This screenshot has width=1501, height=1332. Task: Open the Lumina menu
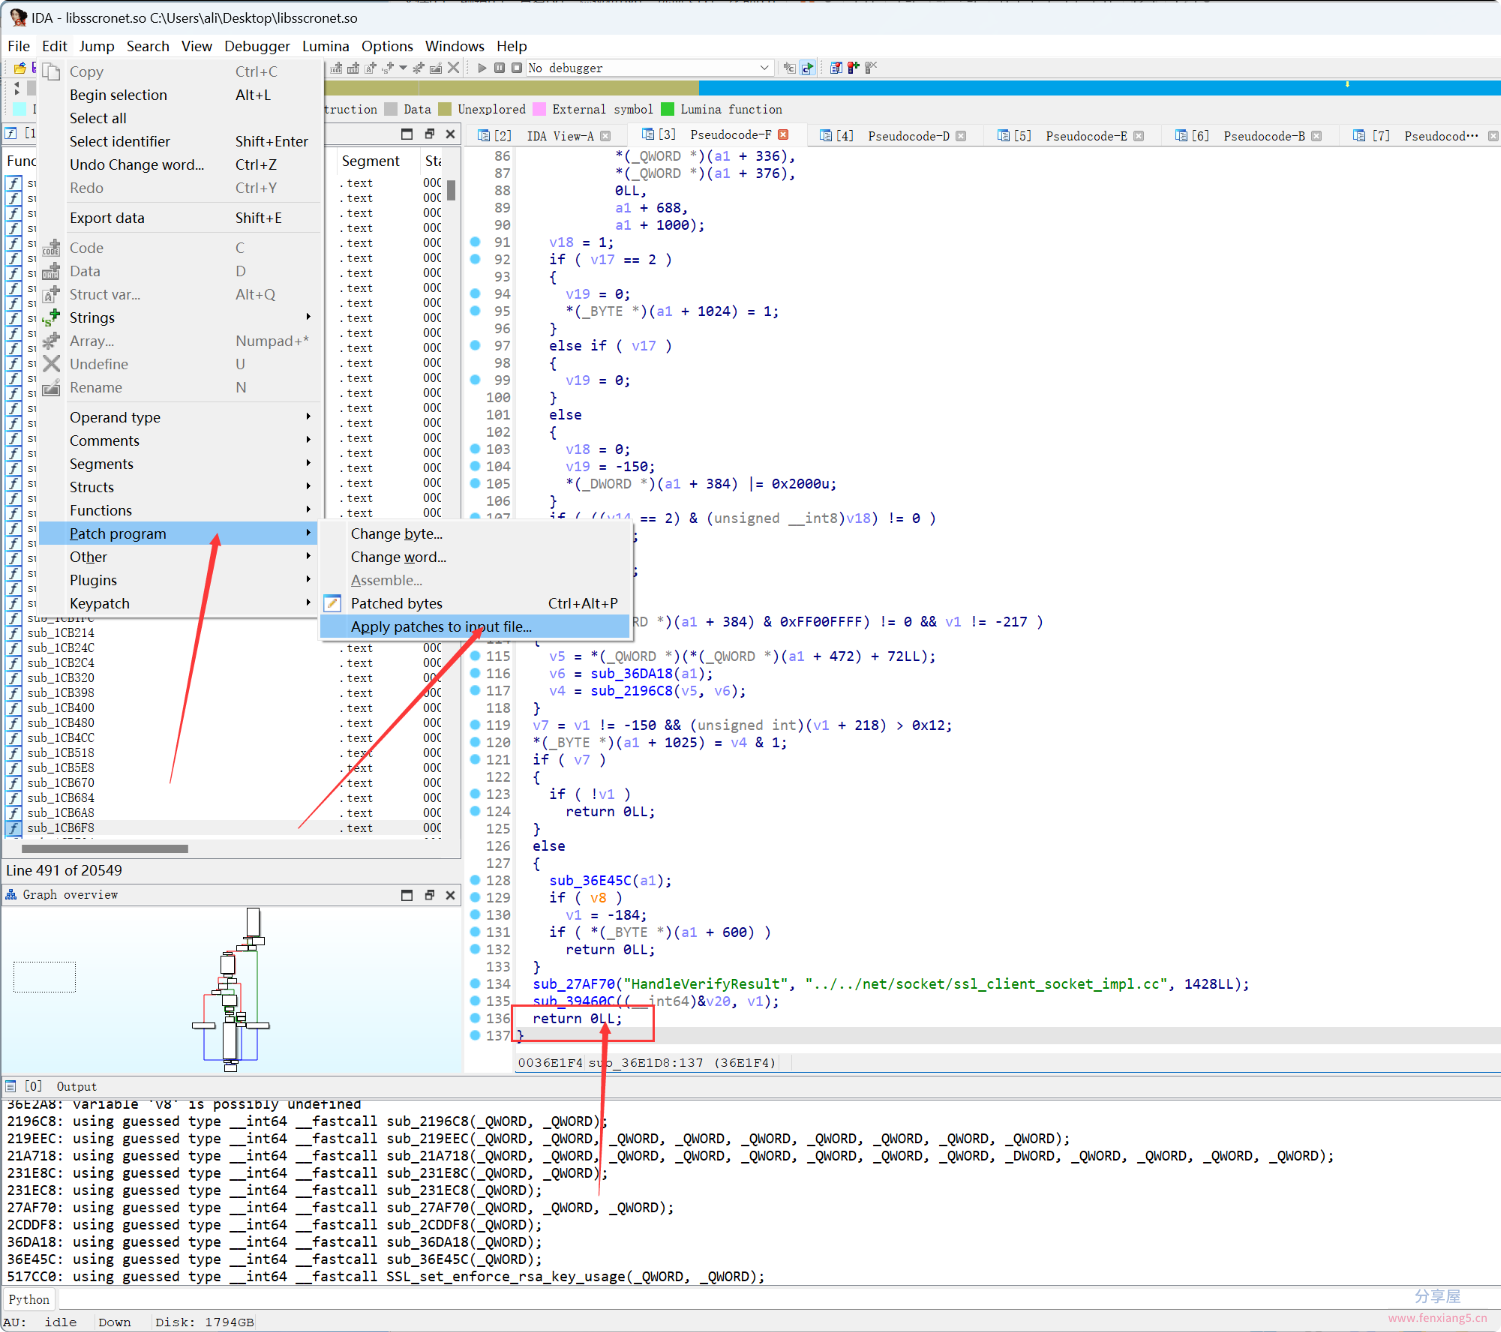pos(326,46)
